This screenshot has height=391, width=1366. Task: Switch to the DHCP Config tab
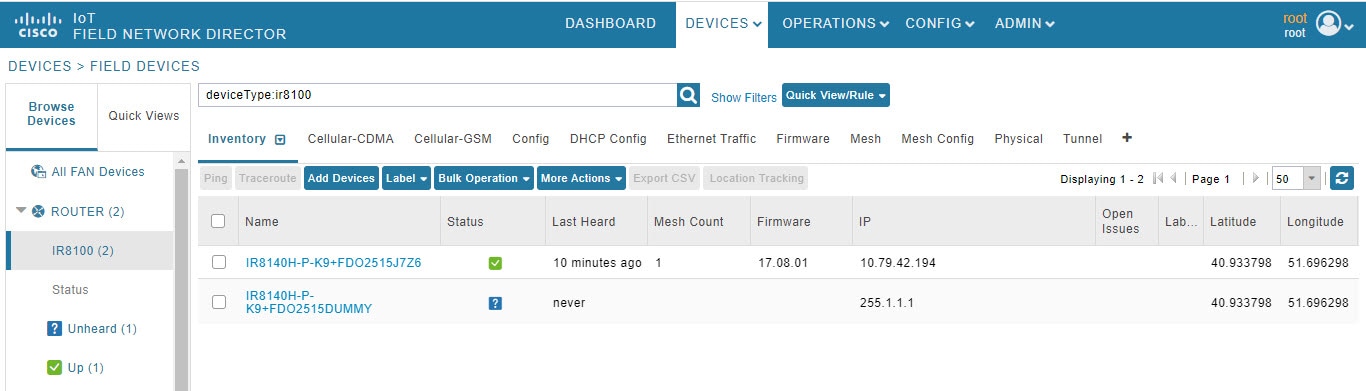pyautogui.click(x=608, y=139)
